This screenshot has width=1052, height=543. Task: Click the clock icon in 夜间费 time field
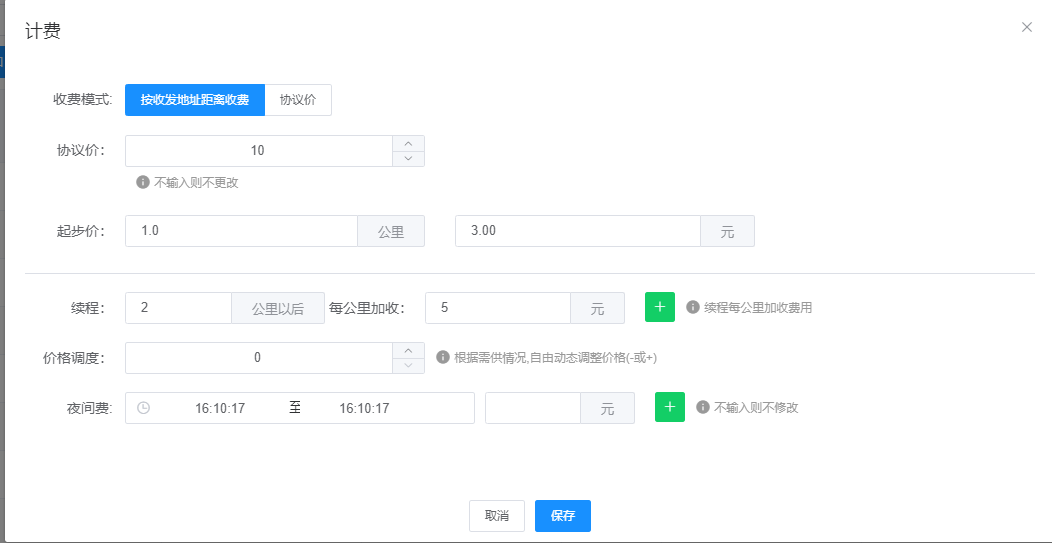(x=144, y=408)
